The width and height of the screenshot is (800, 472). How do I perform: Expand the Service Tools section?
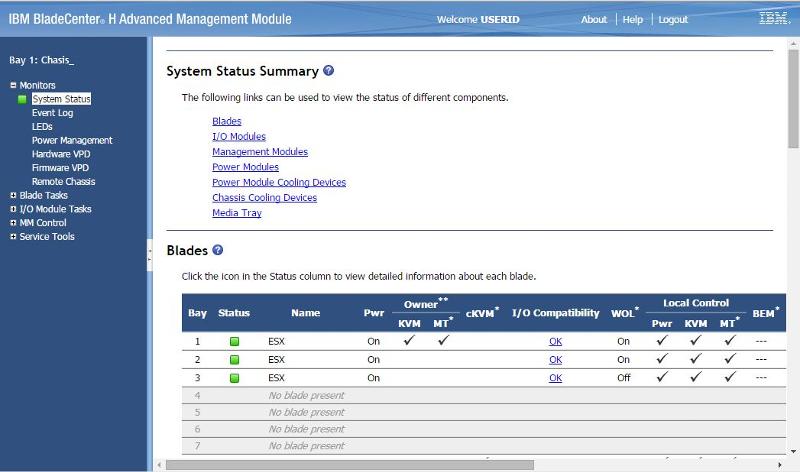tap(13, 236)
